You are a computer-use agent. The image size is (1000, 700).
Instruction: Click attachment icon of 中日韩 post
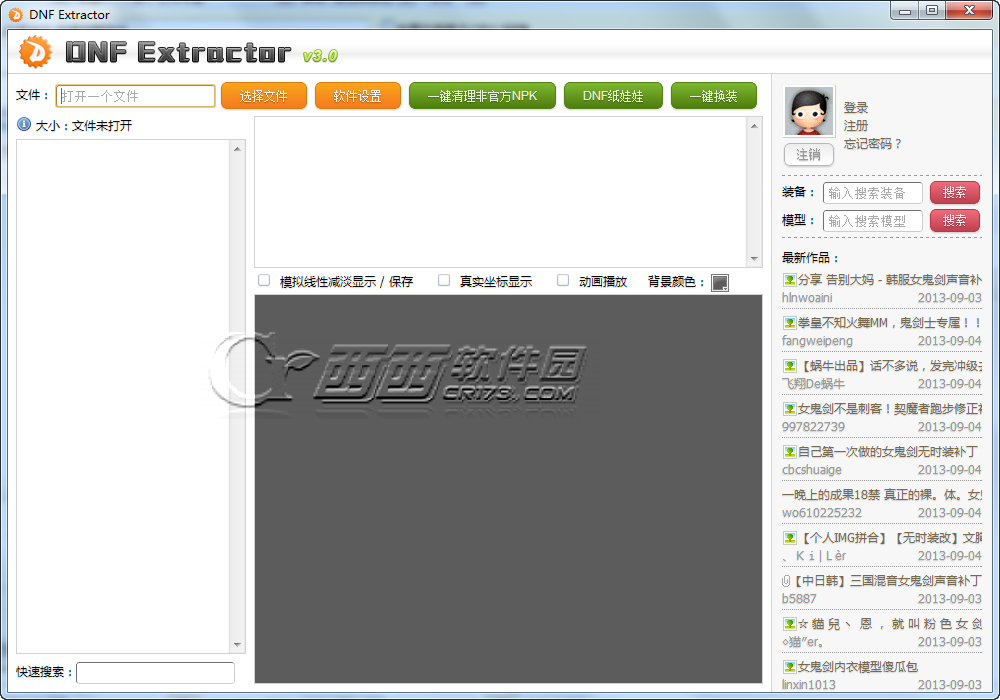(787, 581)
